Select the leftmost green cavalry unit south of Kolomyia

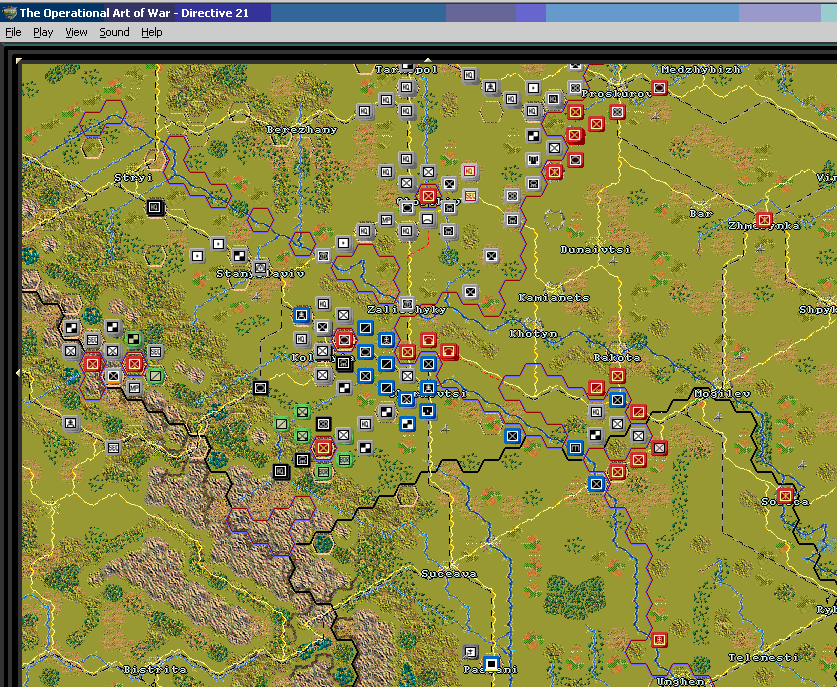coord(281,424)
